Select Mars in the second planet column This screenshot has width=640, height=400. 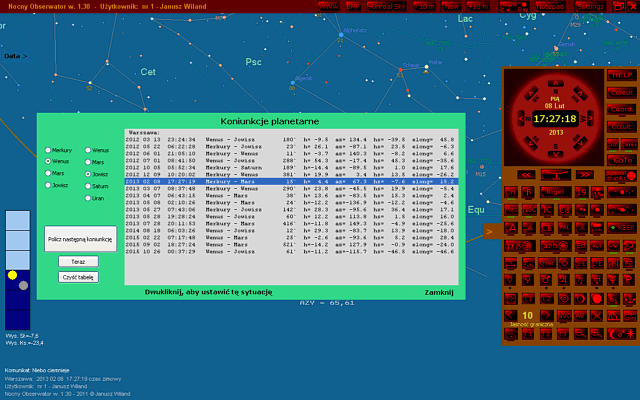pos(94,162)
